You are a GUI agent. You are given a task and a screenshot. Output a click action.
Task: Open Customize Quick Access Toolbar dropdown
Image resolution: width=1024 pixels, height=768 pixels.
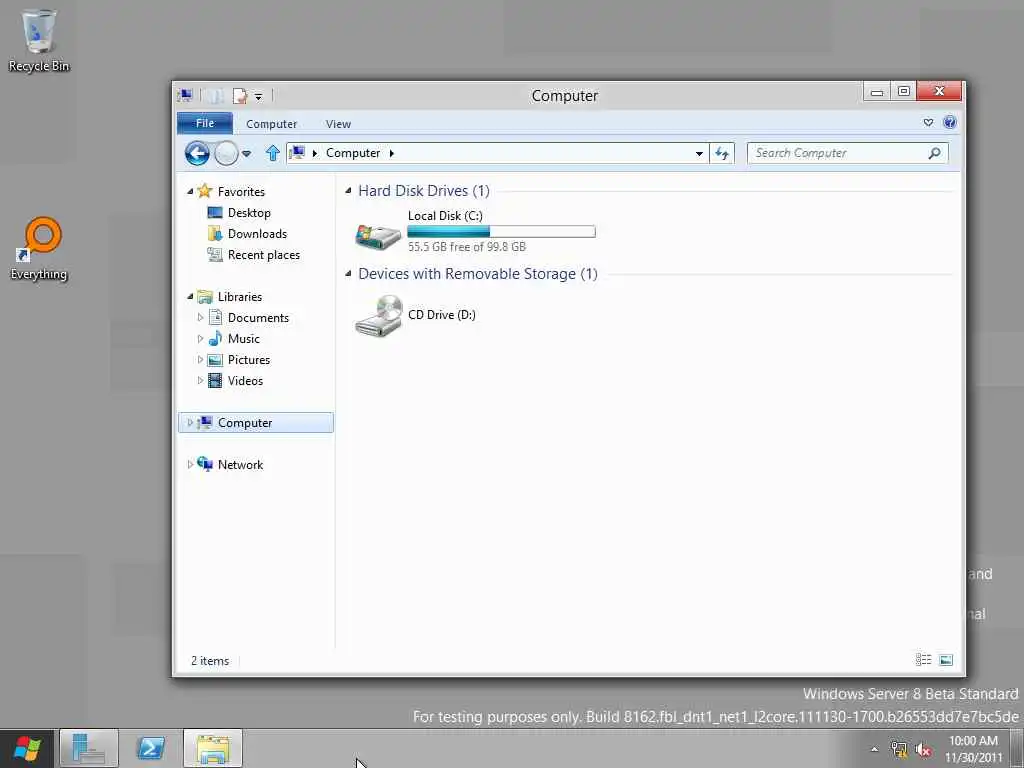point(259,97)
